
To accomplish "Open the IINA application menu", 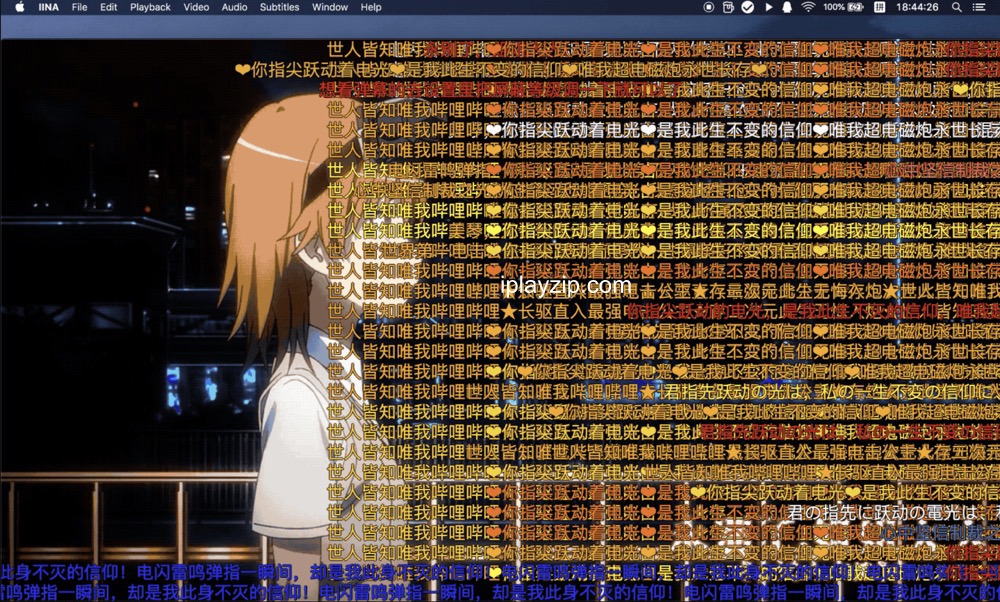I will click(48, 7).
